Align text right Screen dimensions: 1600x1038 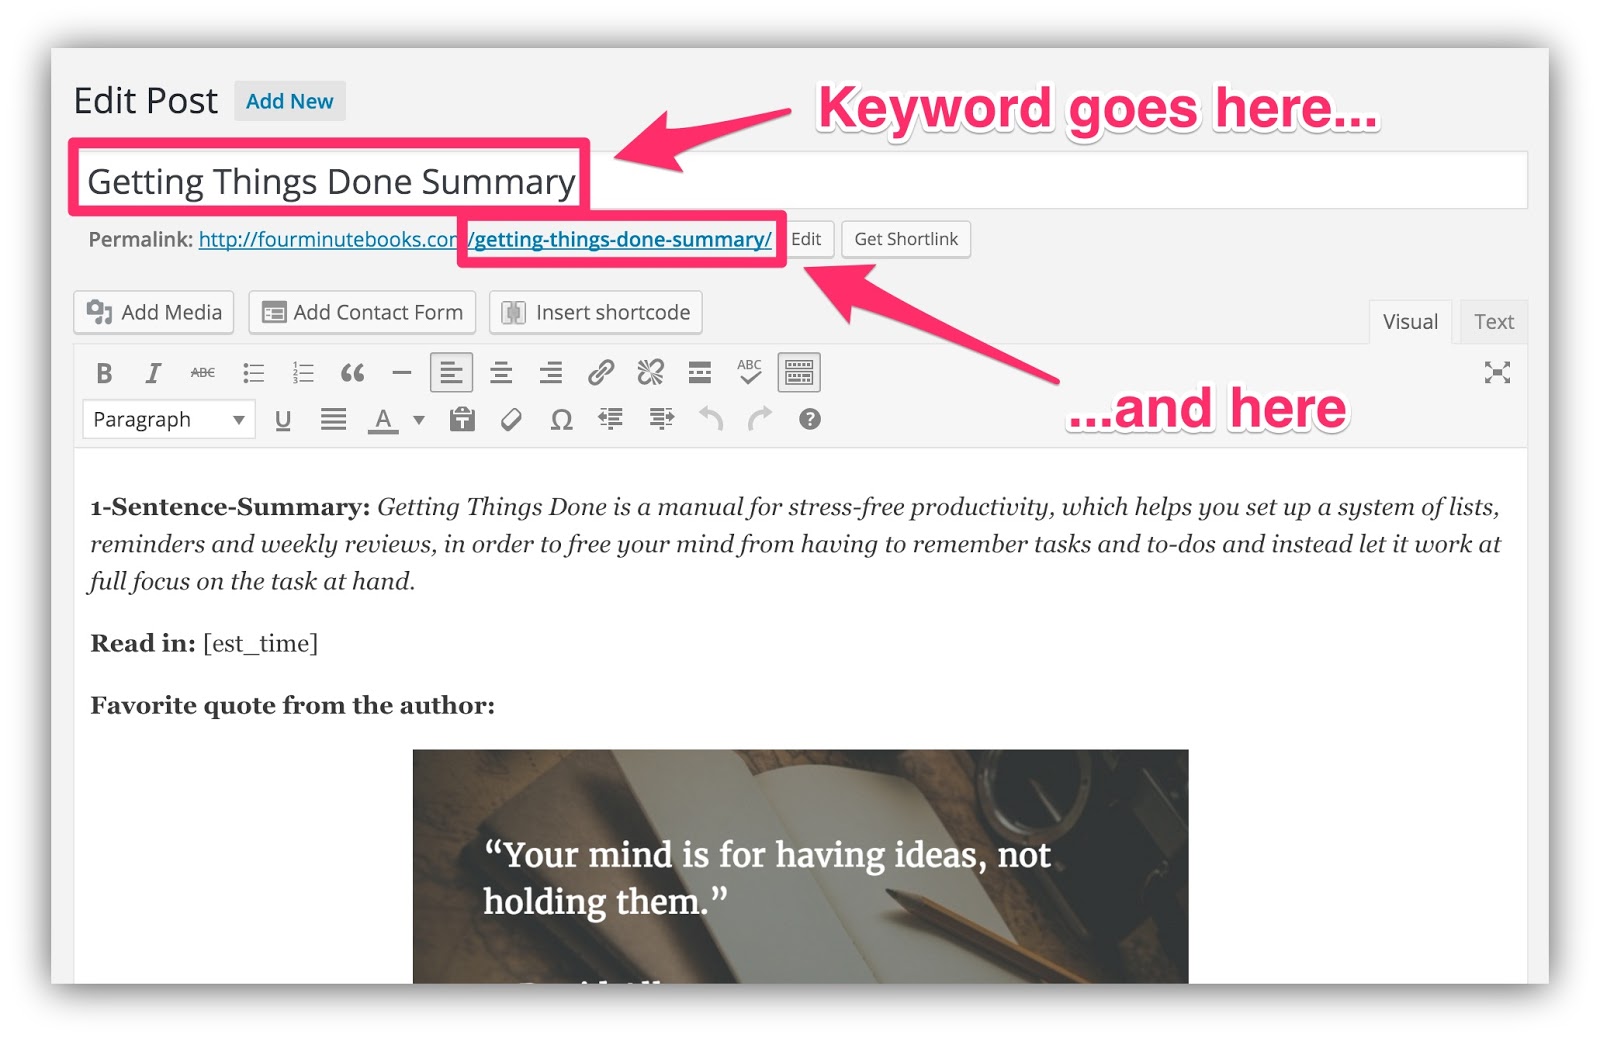(x=551, y=373)
